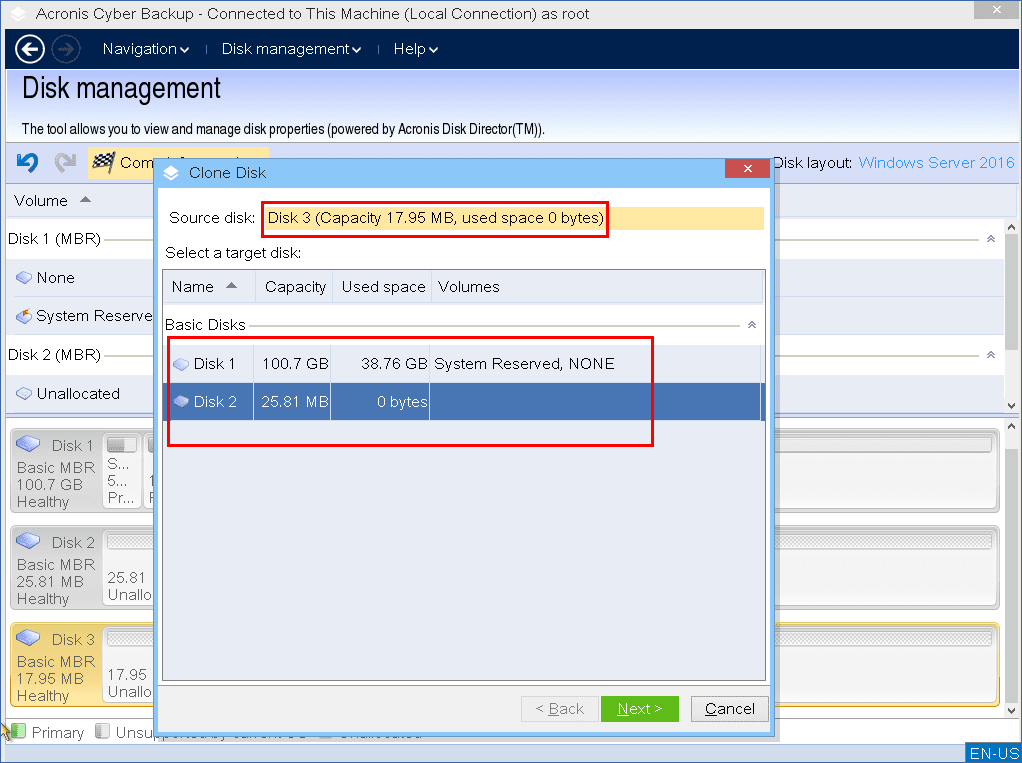Click the EN-US language indicator

[x=993, y=752]
